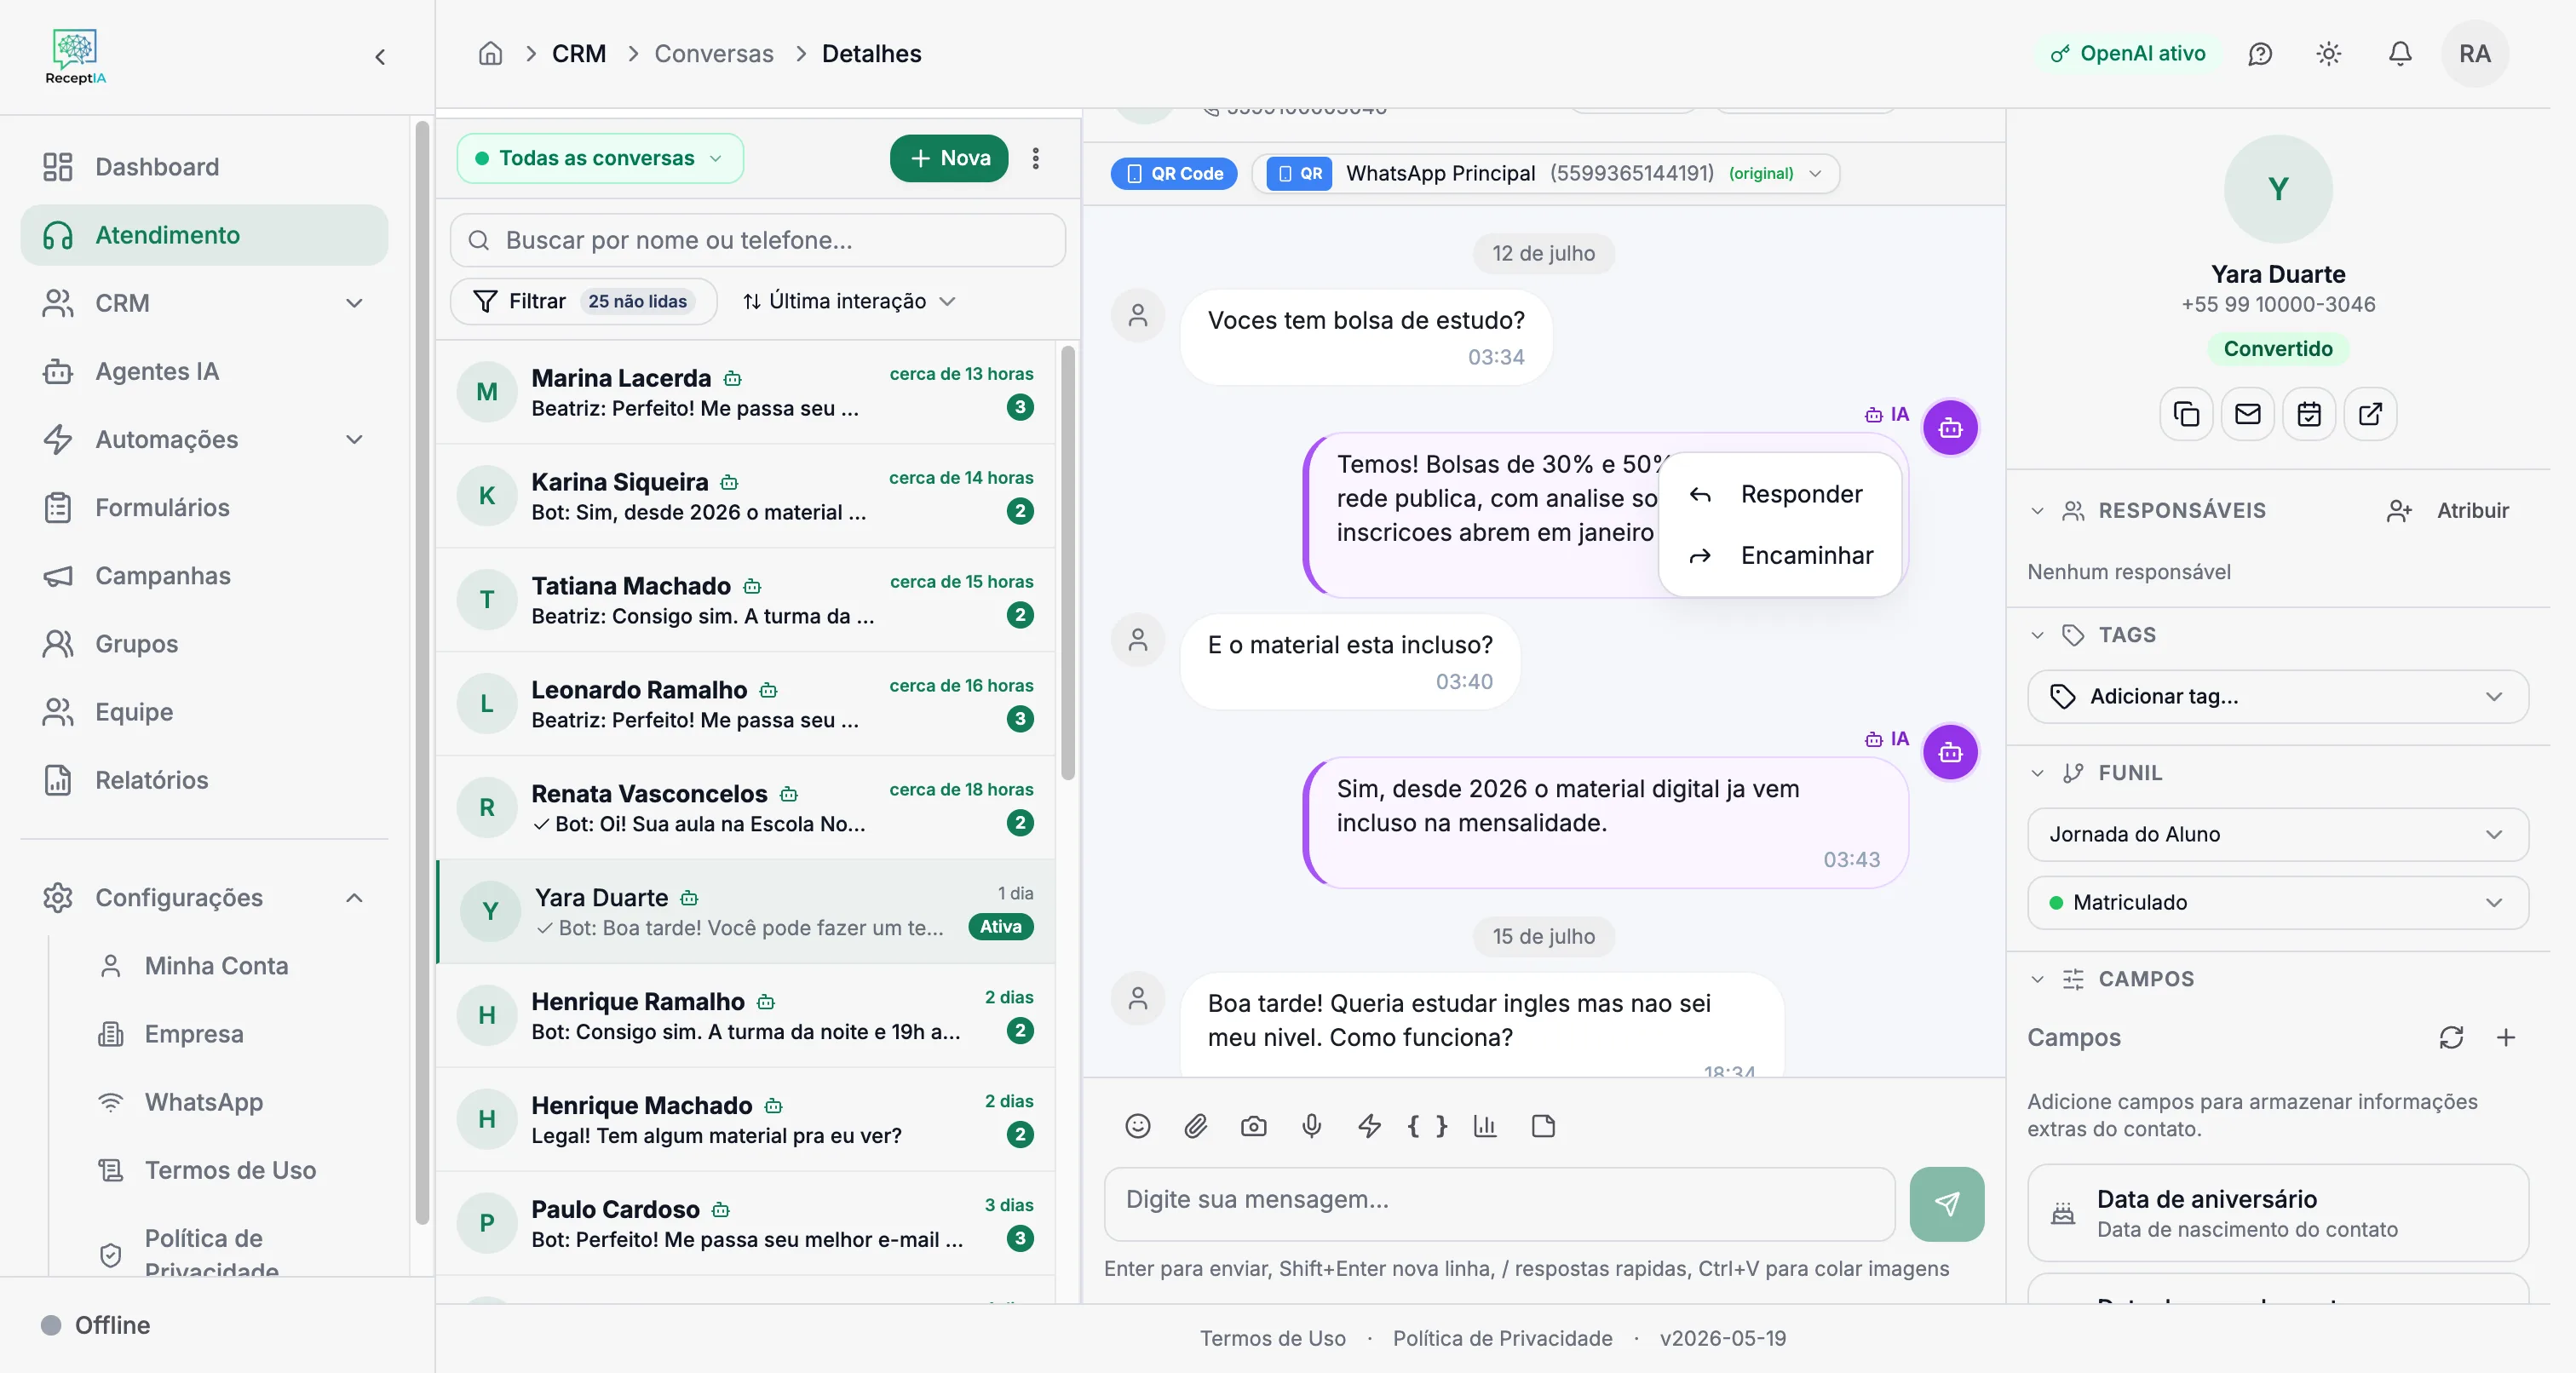Expand the Automações sidebar submenu
The width and height of the screenshot is (2576, 1373).
tap(354, 440)
